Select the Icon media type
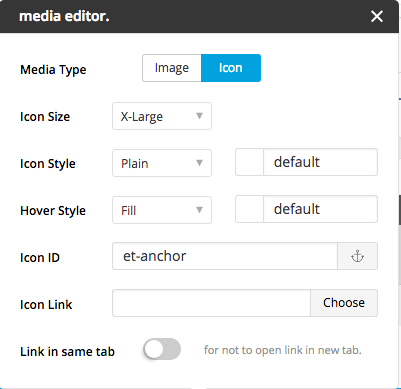Screen dimensions: 401x389 [231, 68]
